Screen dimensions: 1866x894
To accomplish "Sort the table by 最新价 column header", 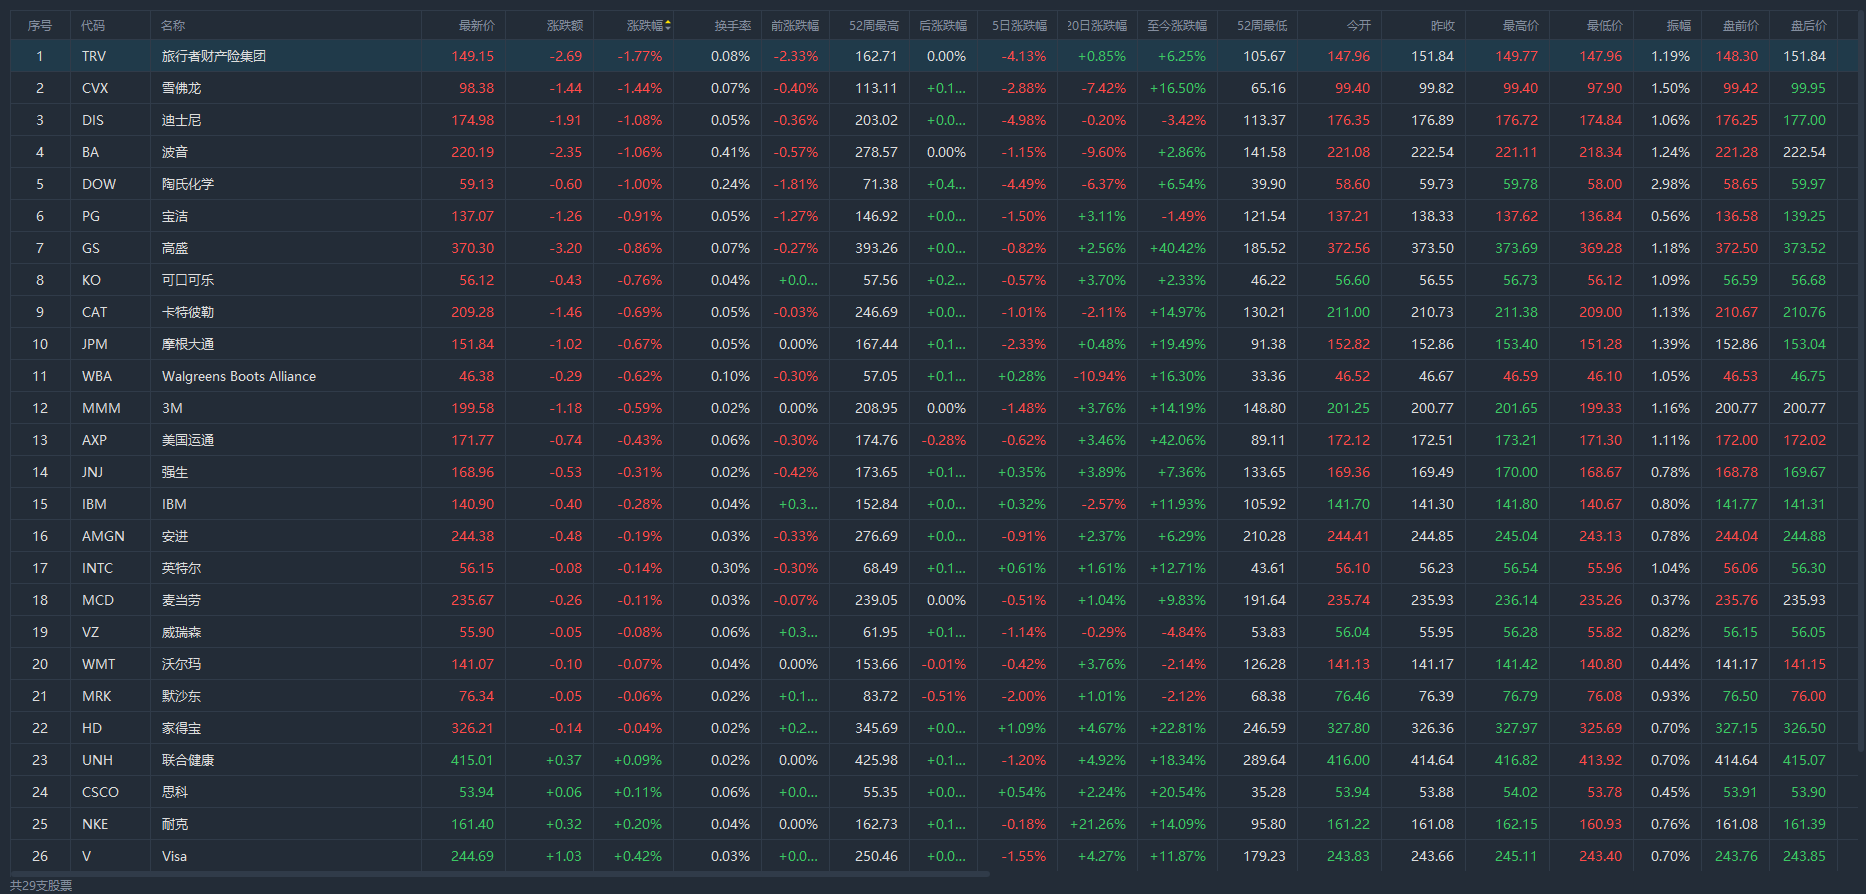I will pyautogui.click(x=476, y=25).
